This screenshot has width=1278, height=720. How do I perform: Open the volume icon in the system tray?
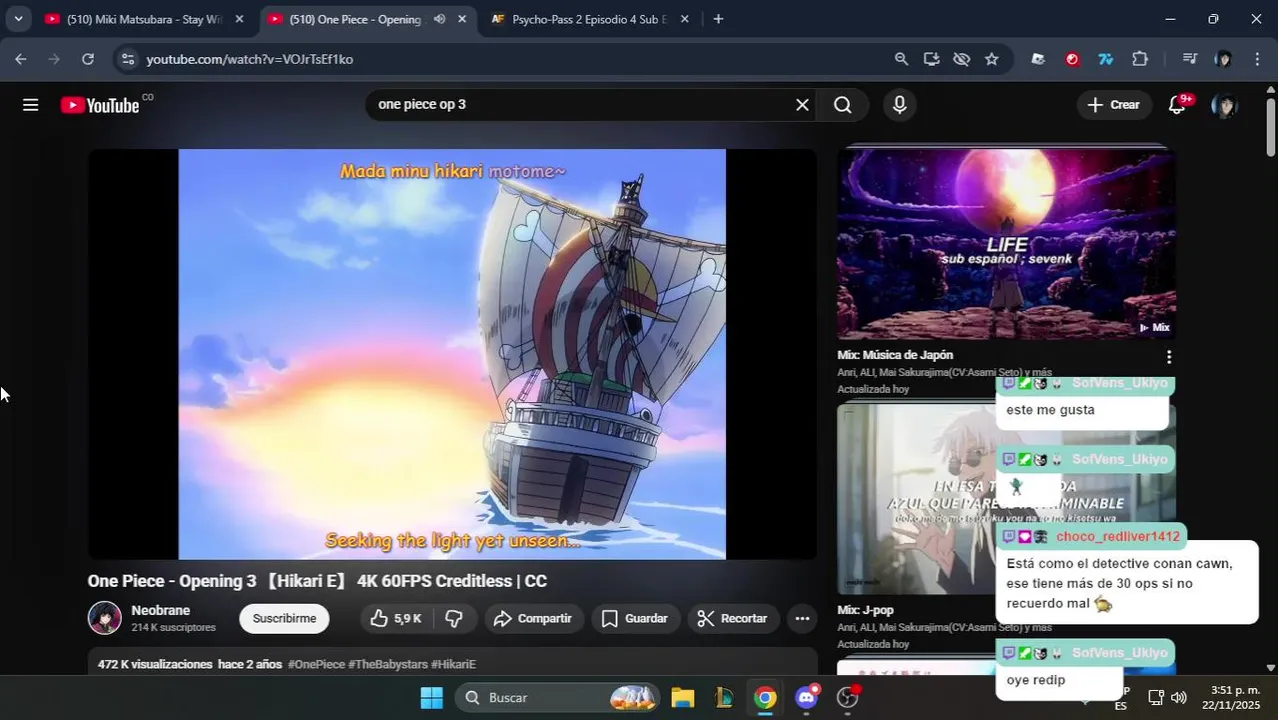(x=1179, y=697)
